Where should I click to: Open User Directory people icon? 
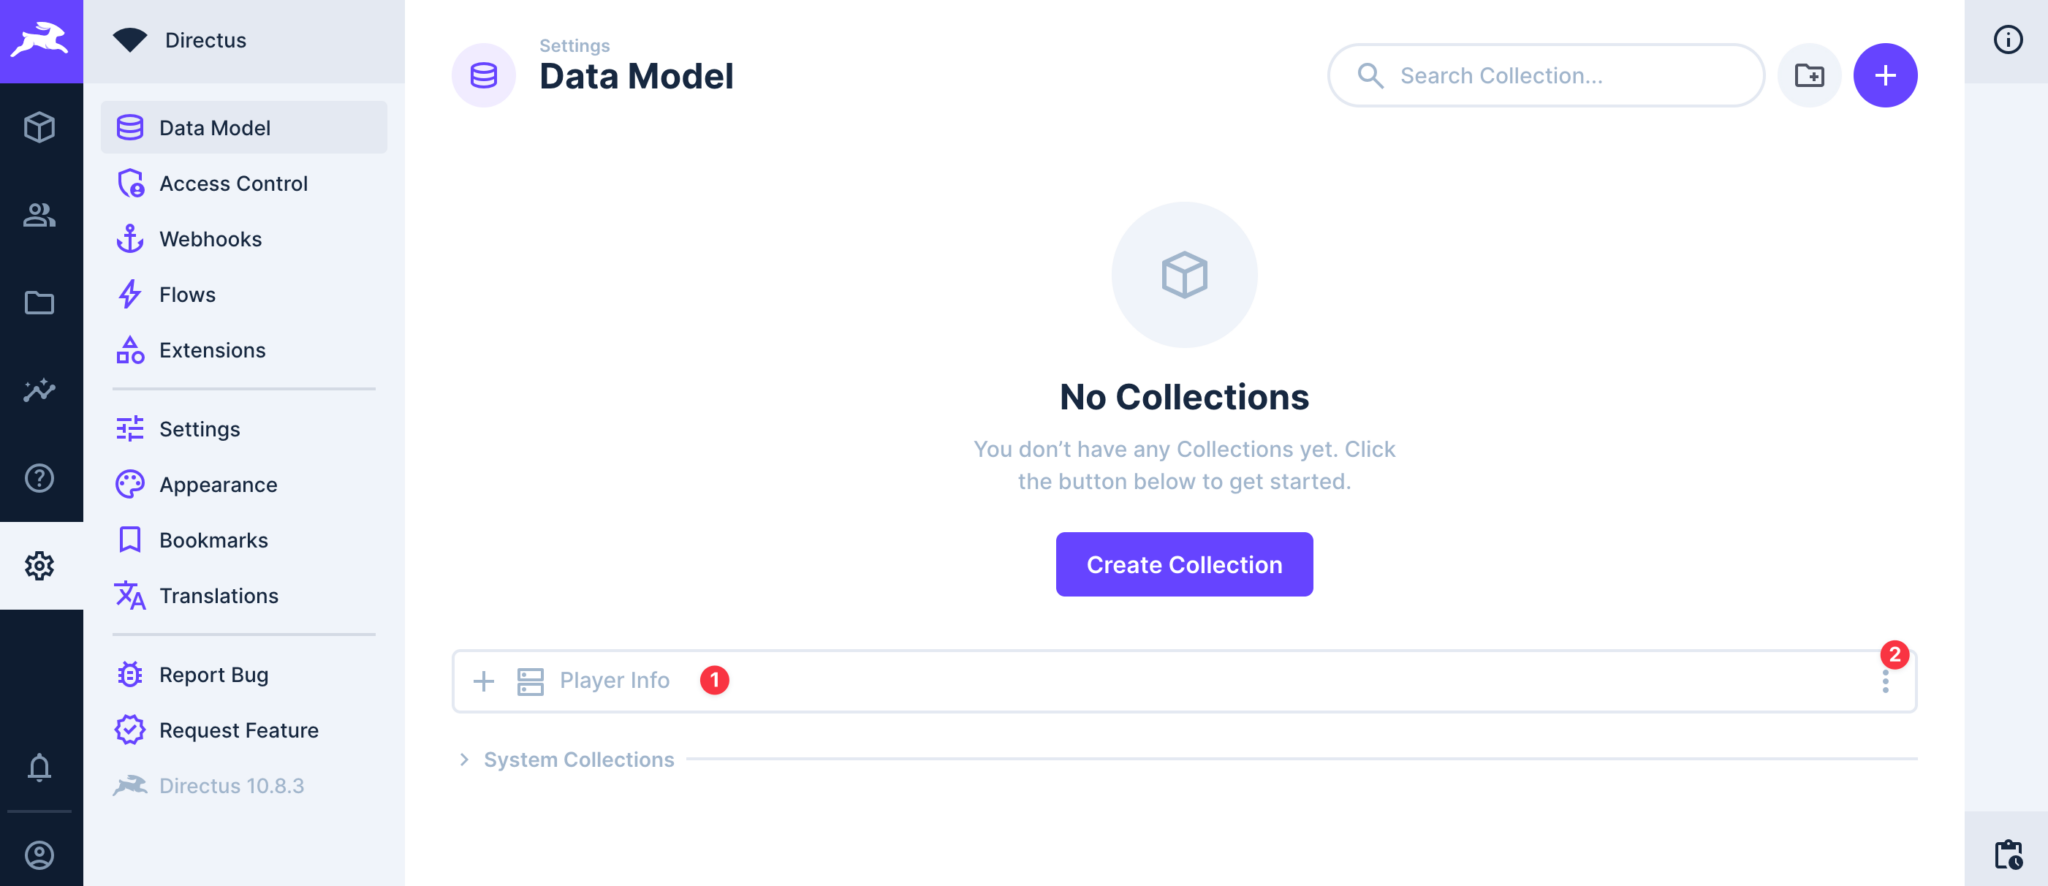40,215
